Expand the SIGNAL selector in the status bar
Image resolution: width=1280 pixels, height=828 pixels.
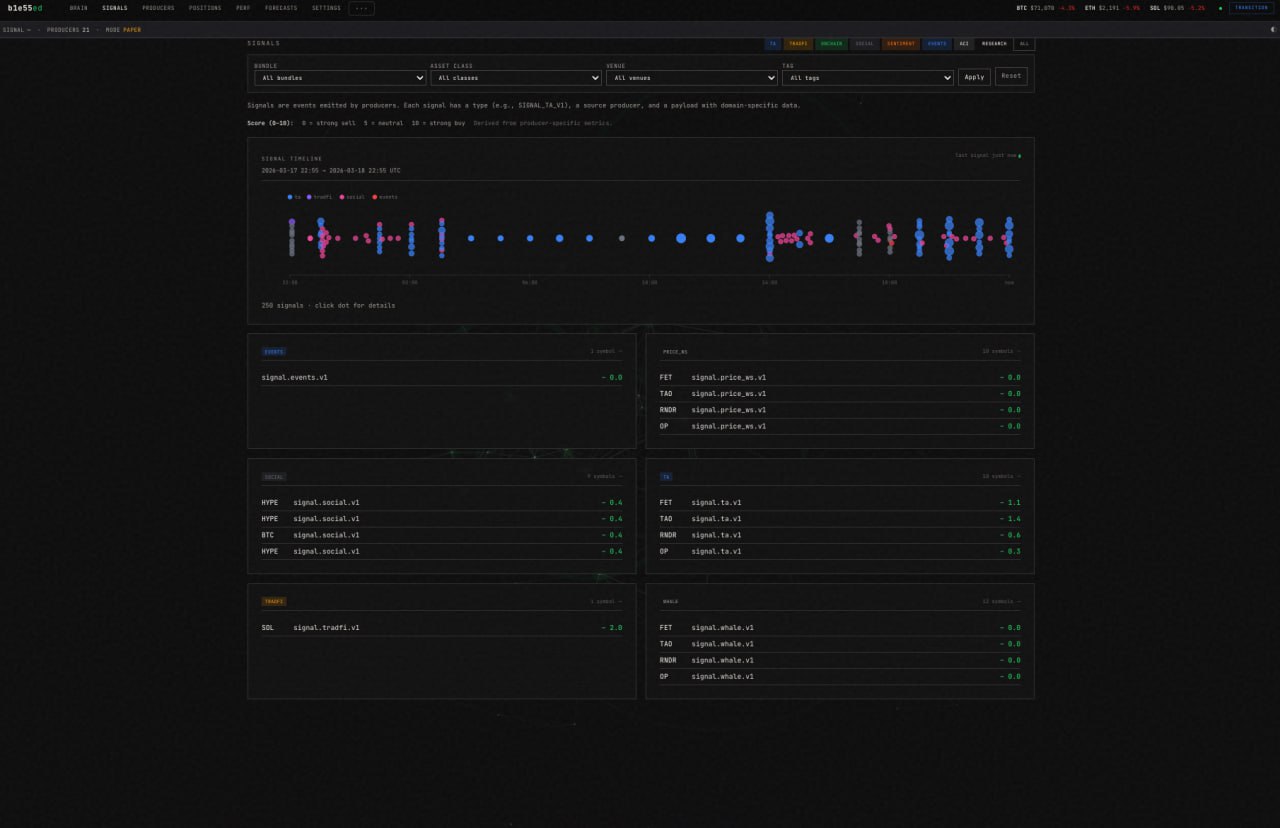coord(16,30)
